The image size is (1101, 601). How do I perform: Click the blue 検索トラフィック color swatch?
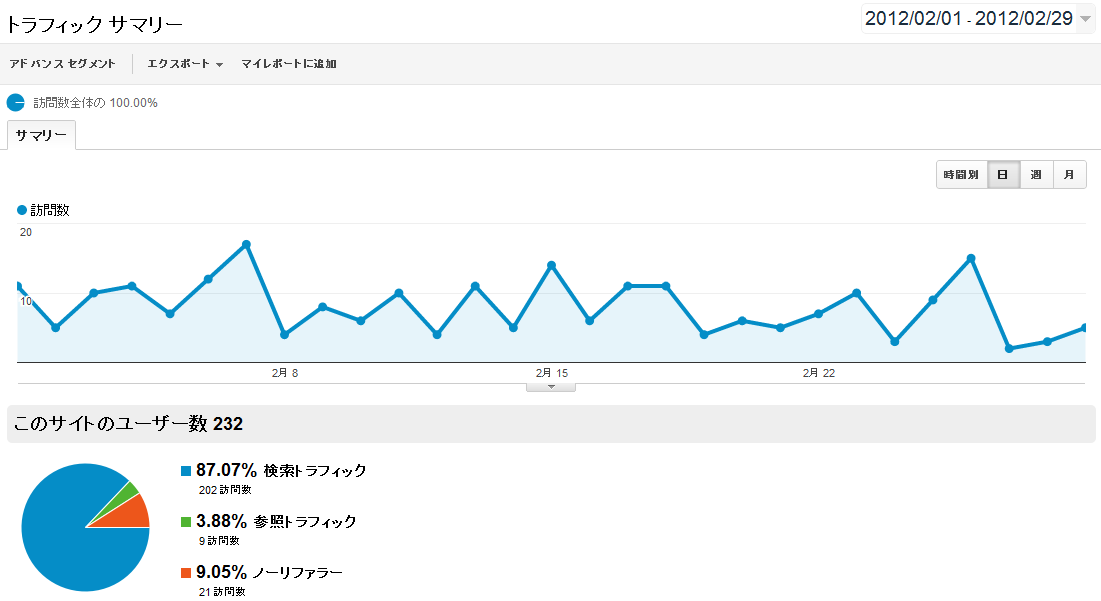point(186,471)
